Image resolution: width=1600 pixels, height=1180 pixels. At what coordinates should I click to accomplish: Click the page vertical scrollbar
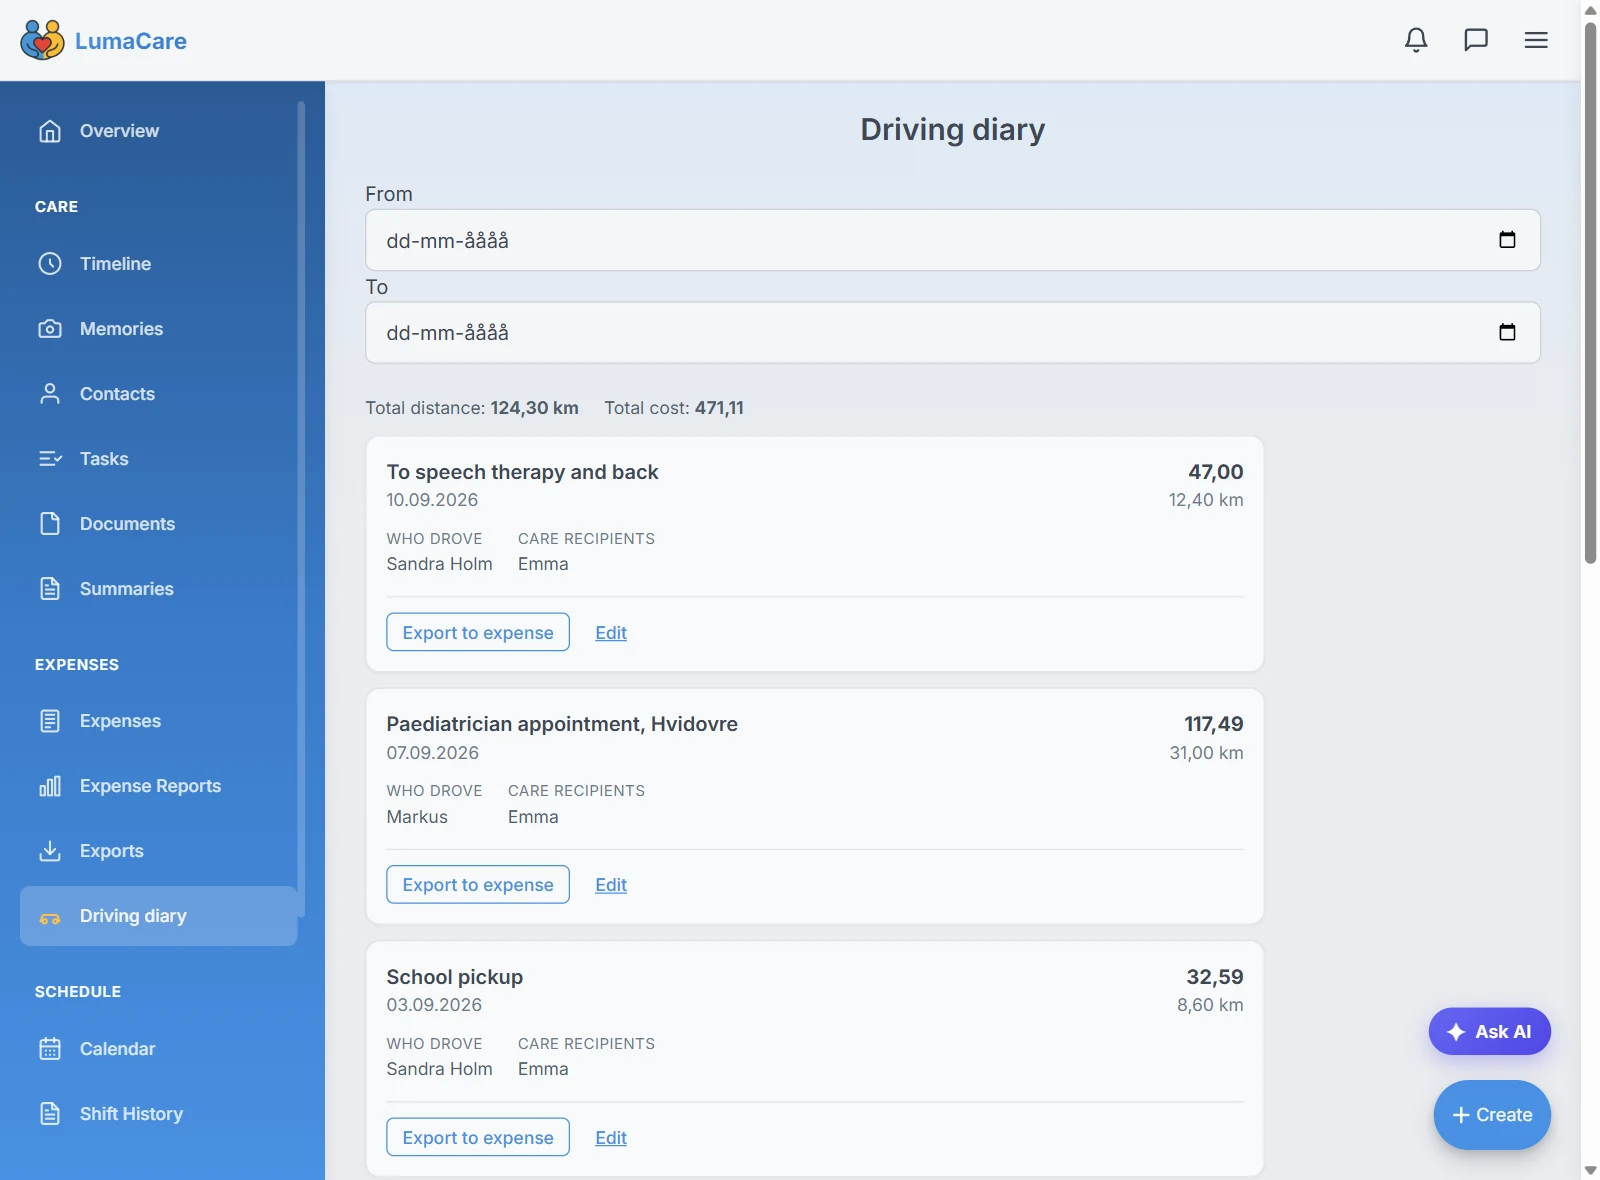tap(1590, 292)
